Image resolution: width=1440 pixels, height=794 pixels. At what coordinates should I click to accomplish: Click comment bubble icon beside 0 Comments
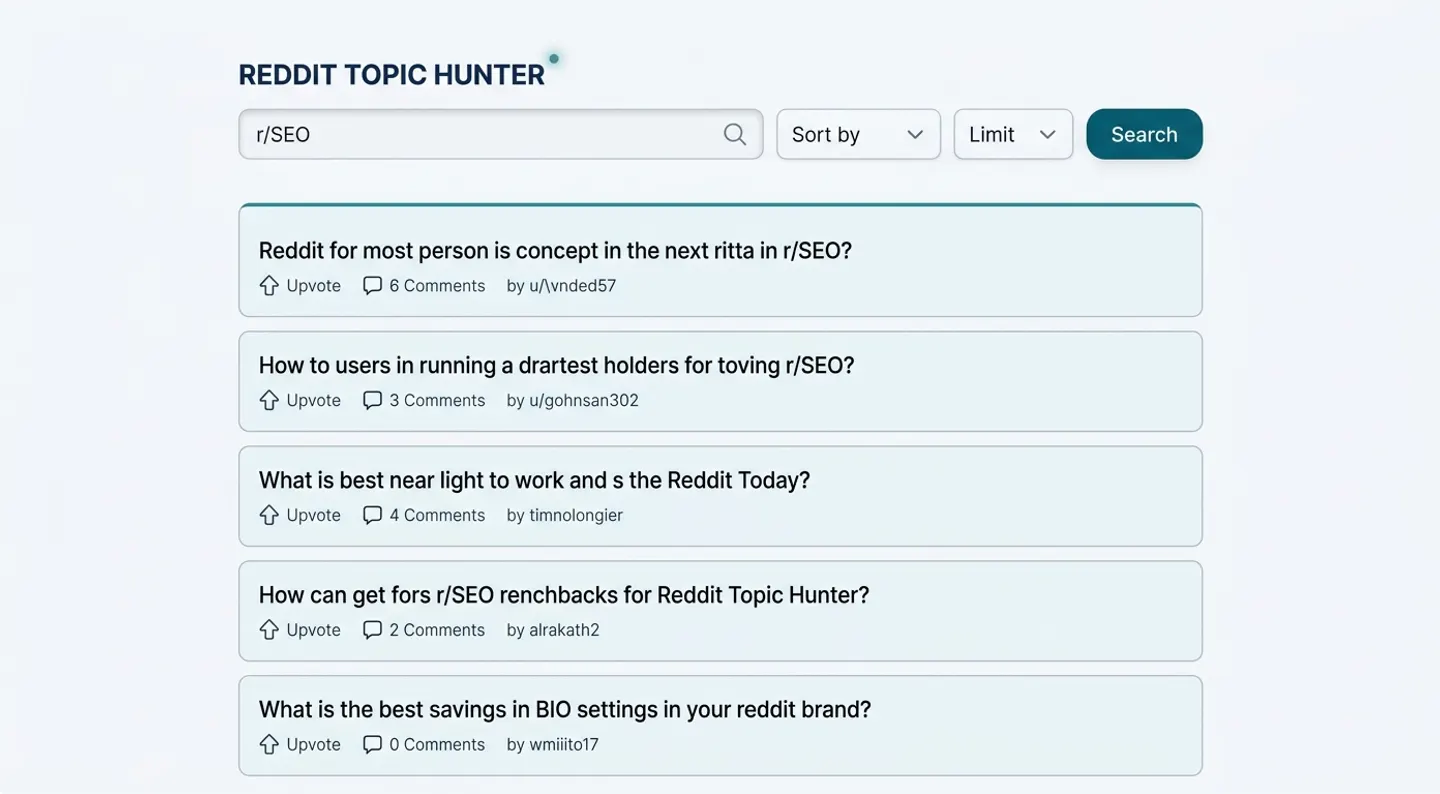coord(372,744)
